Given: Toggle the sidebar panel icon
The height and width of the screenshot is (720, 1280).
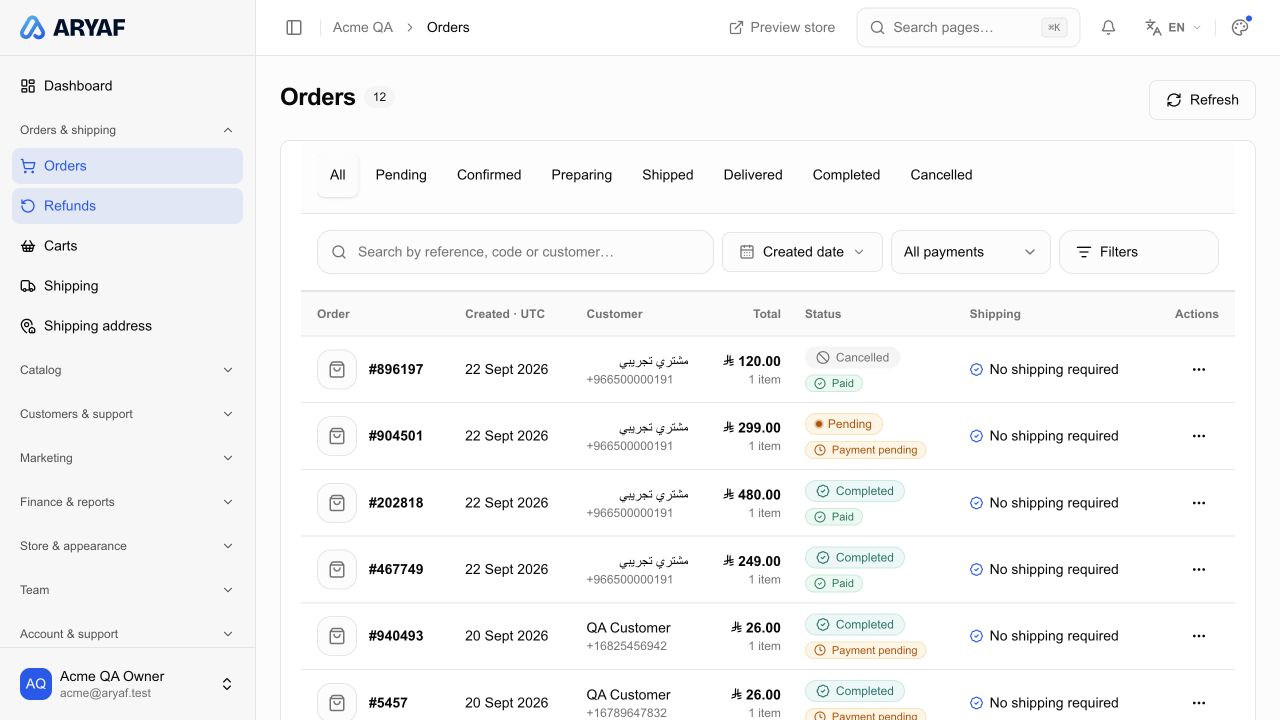Looking at the screenshot, I should [294, 28].
